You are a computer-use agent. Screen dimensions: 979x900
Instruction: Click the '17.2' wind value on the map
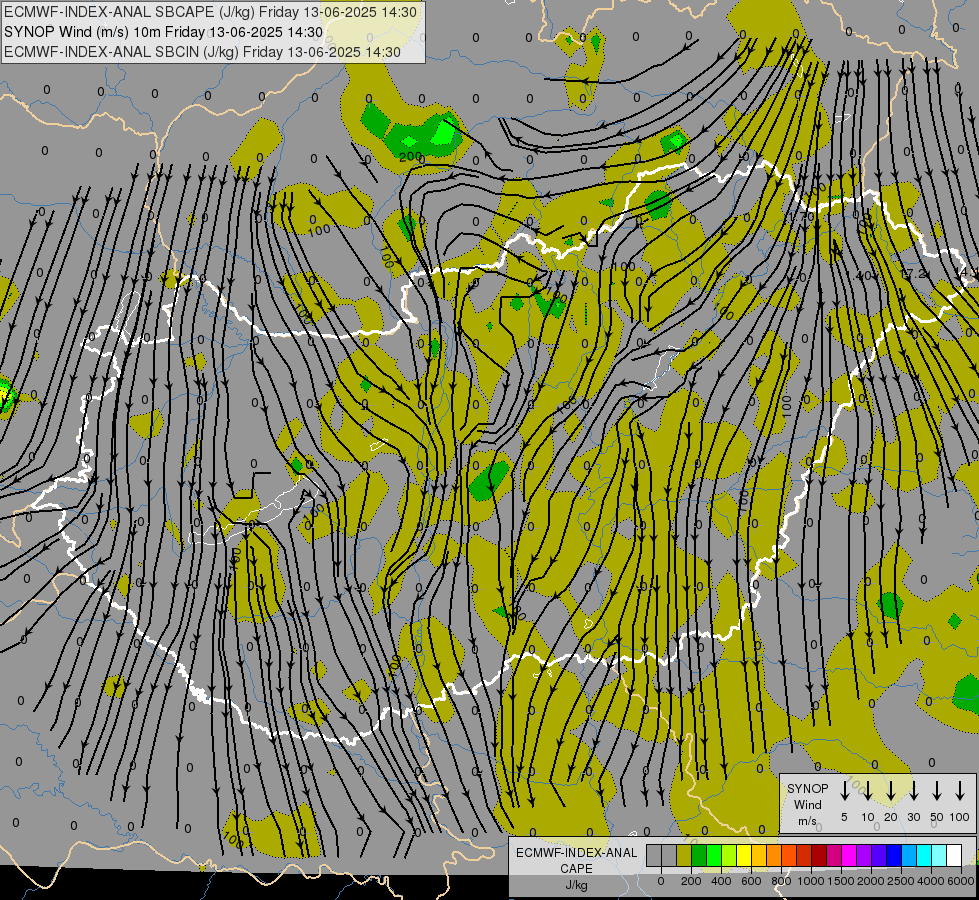pos(912,274)
